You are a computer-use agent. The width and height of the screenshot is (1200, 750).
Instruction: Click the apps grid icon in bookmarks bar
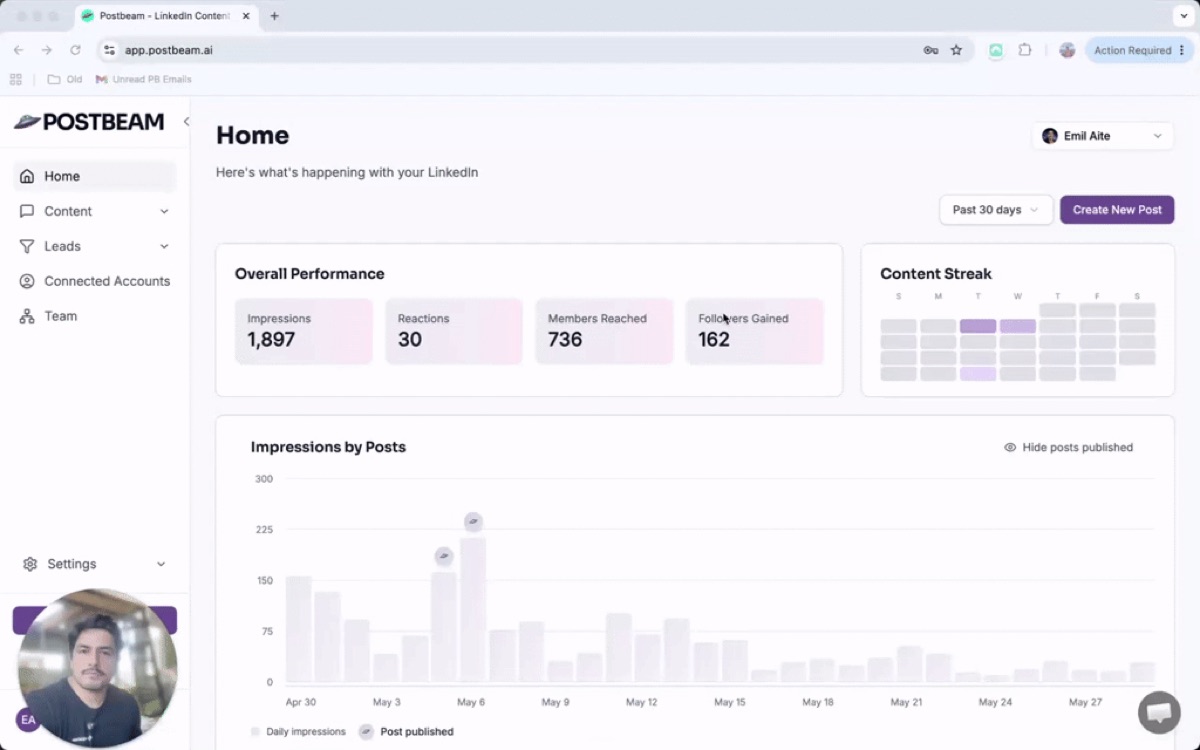tap(16, 79)
